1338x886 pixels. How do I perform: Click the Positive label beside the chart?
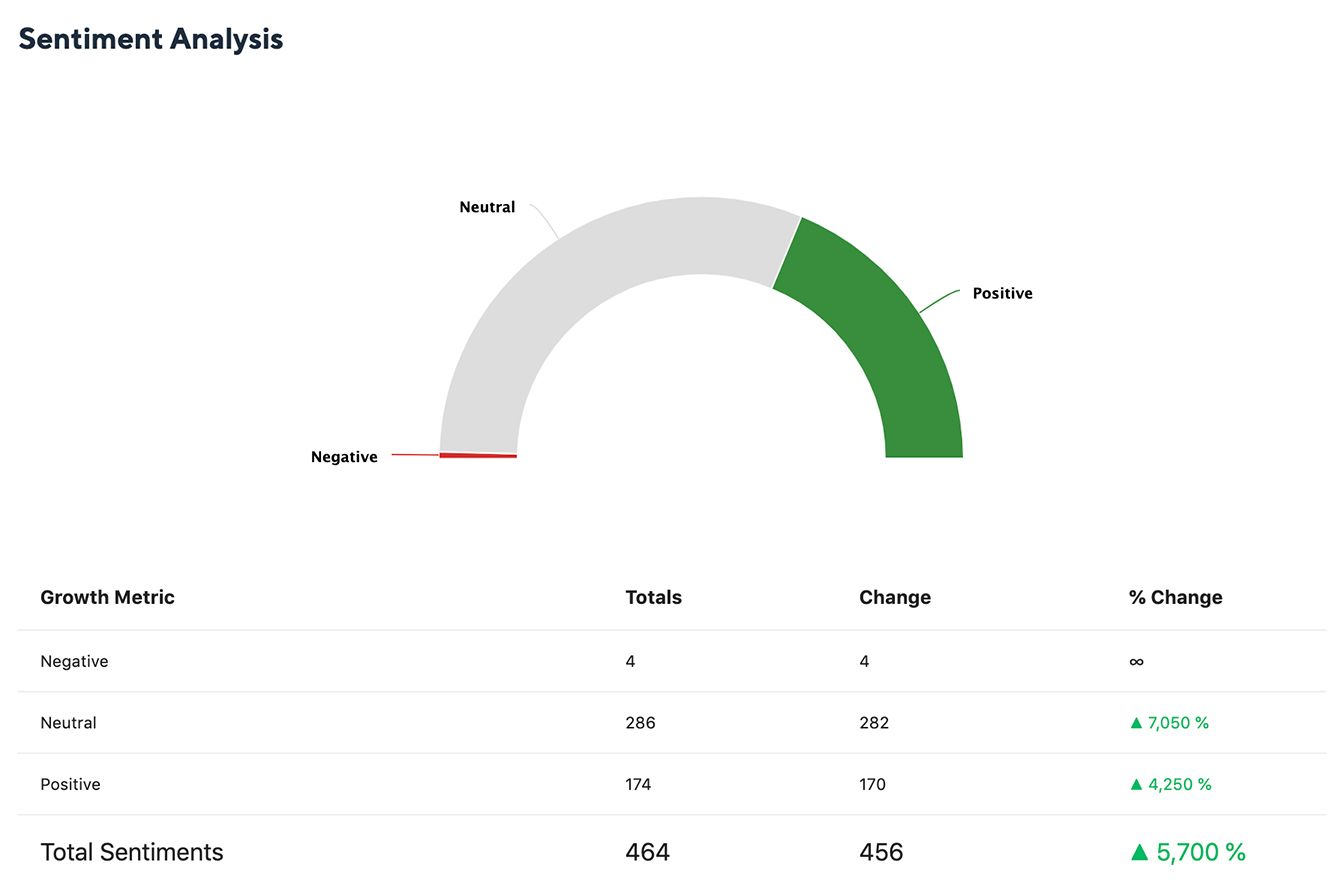tap(1002, 293)
